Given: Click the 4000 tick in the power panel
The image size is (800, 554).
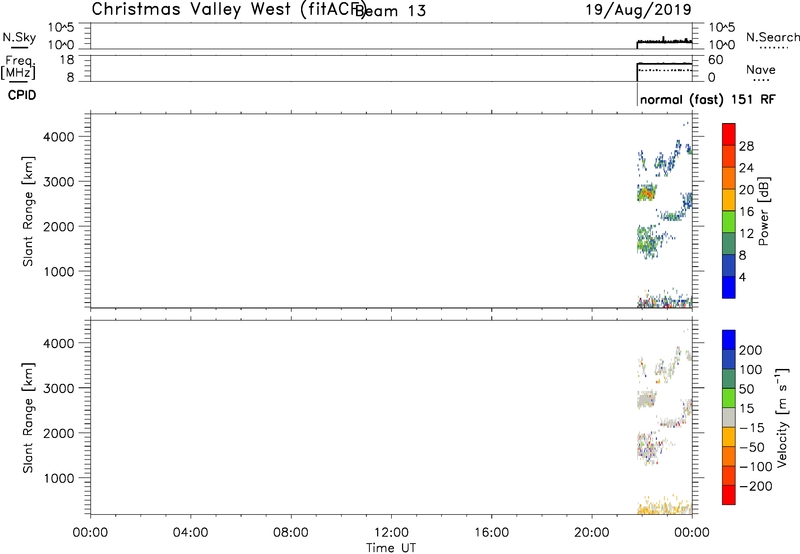Looking at the screenshot, I should point(59,137).
